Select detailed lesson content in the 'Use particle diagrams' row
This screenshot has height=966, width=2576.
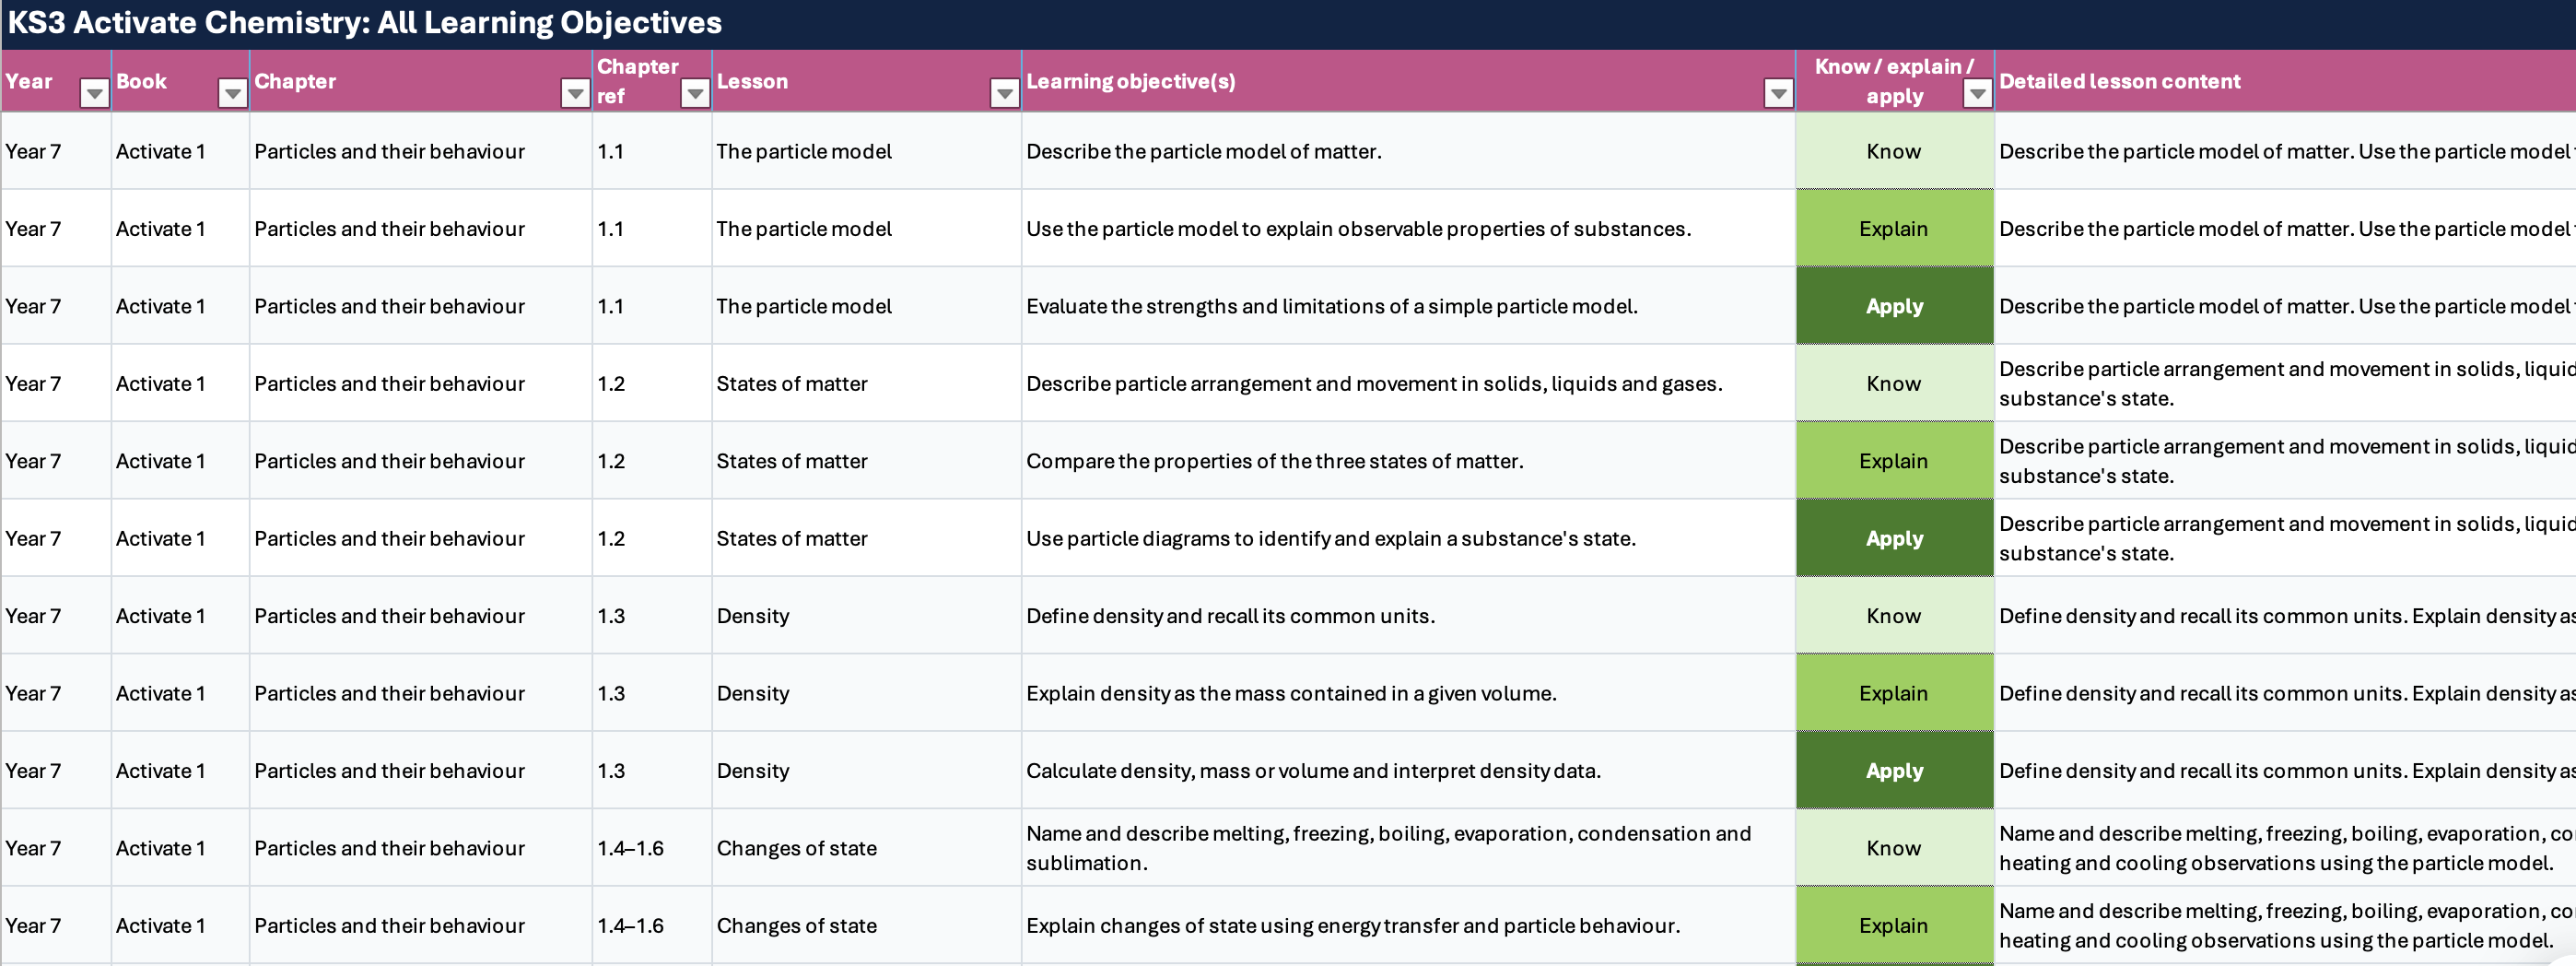point(2286,539)
